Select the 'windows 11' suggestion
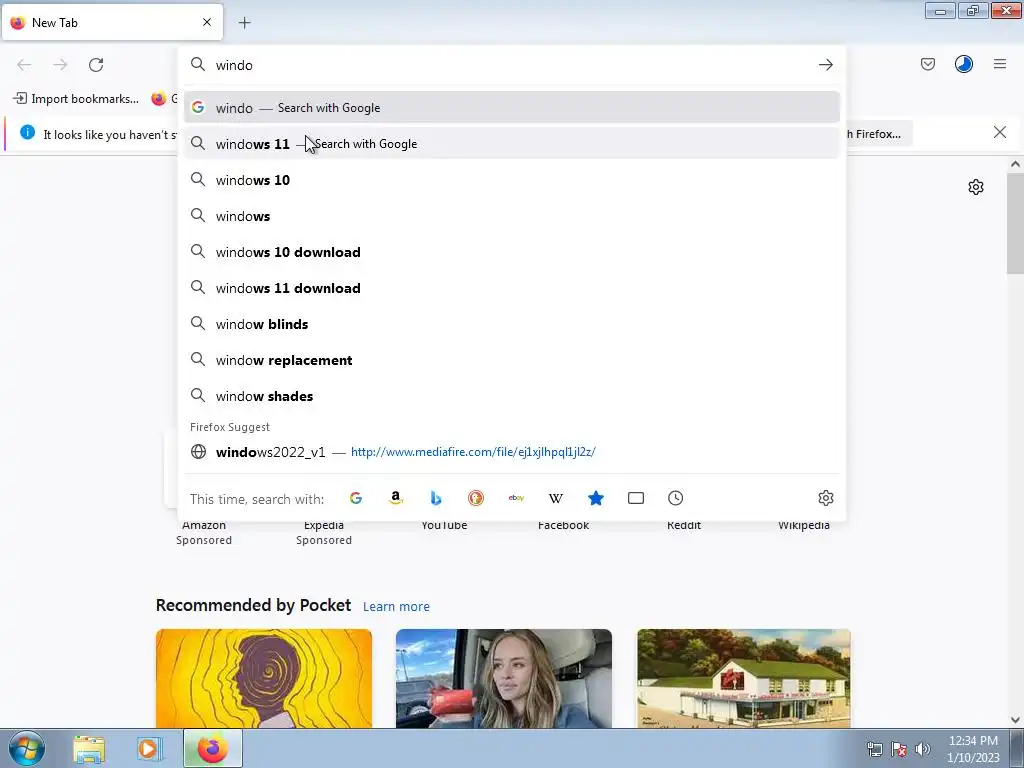Image resolution: width=1024 pixels, height=768 pixels. 511,144
